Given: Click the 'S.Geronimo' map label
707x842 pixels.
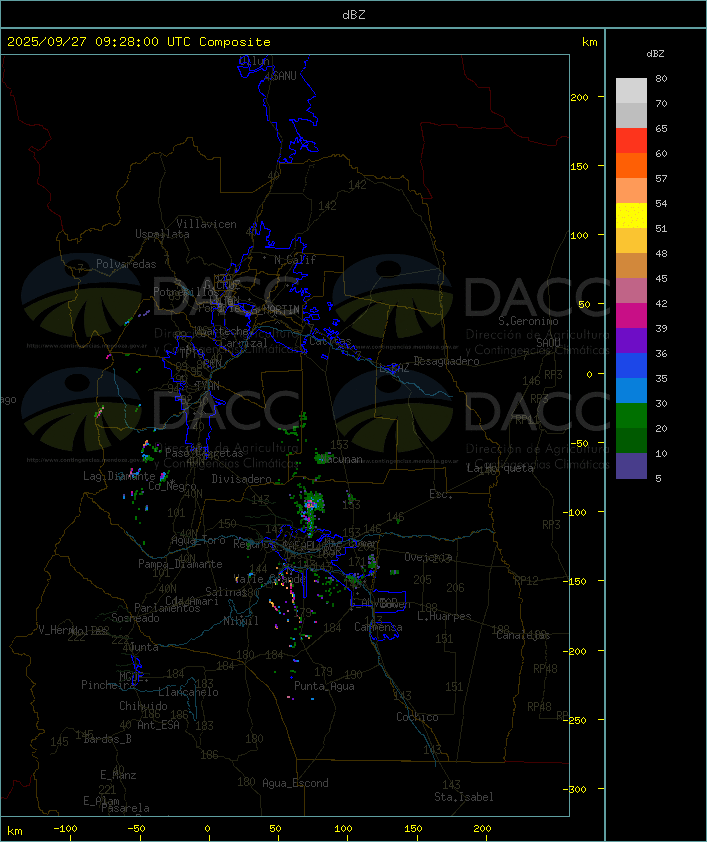Looking at the screenshot, I should pos(528,321).
